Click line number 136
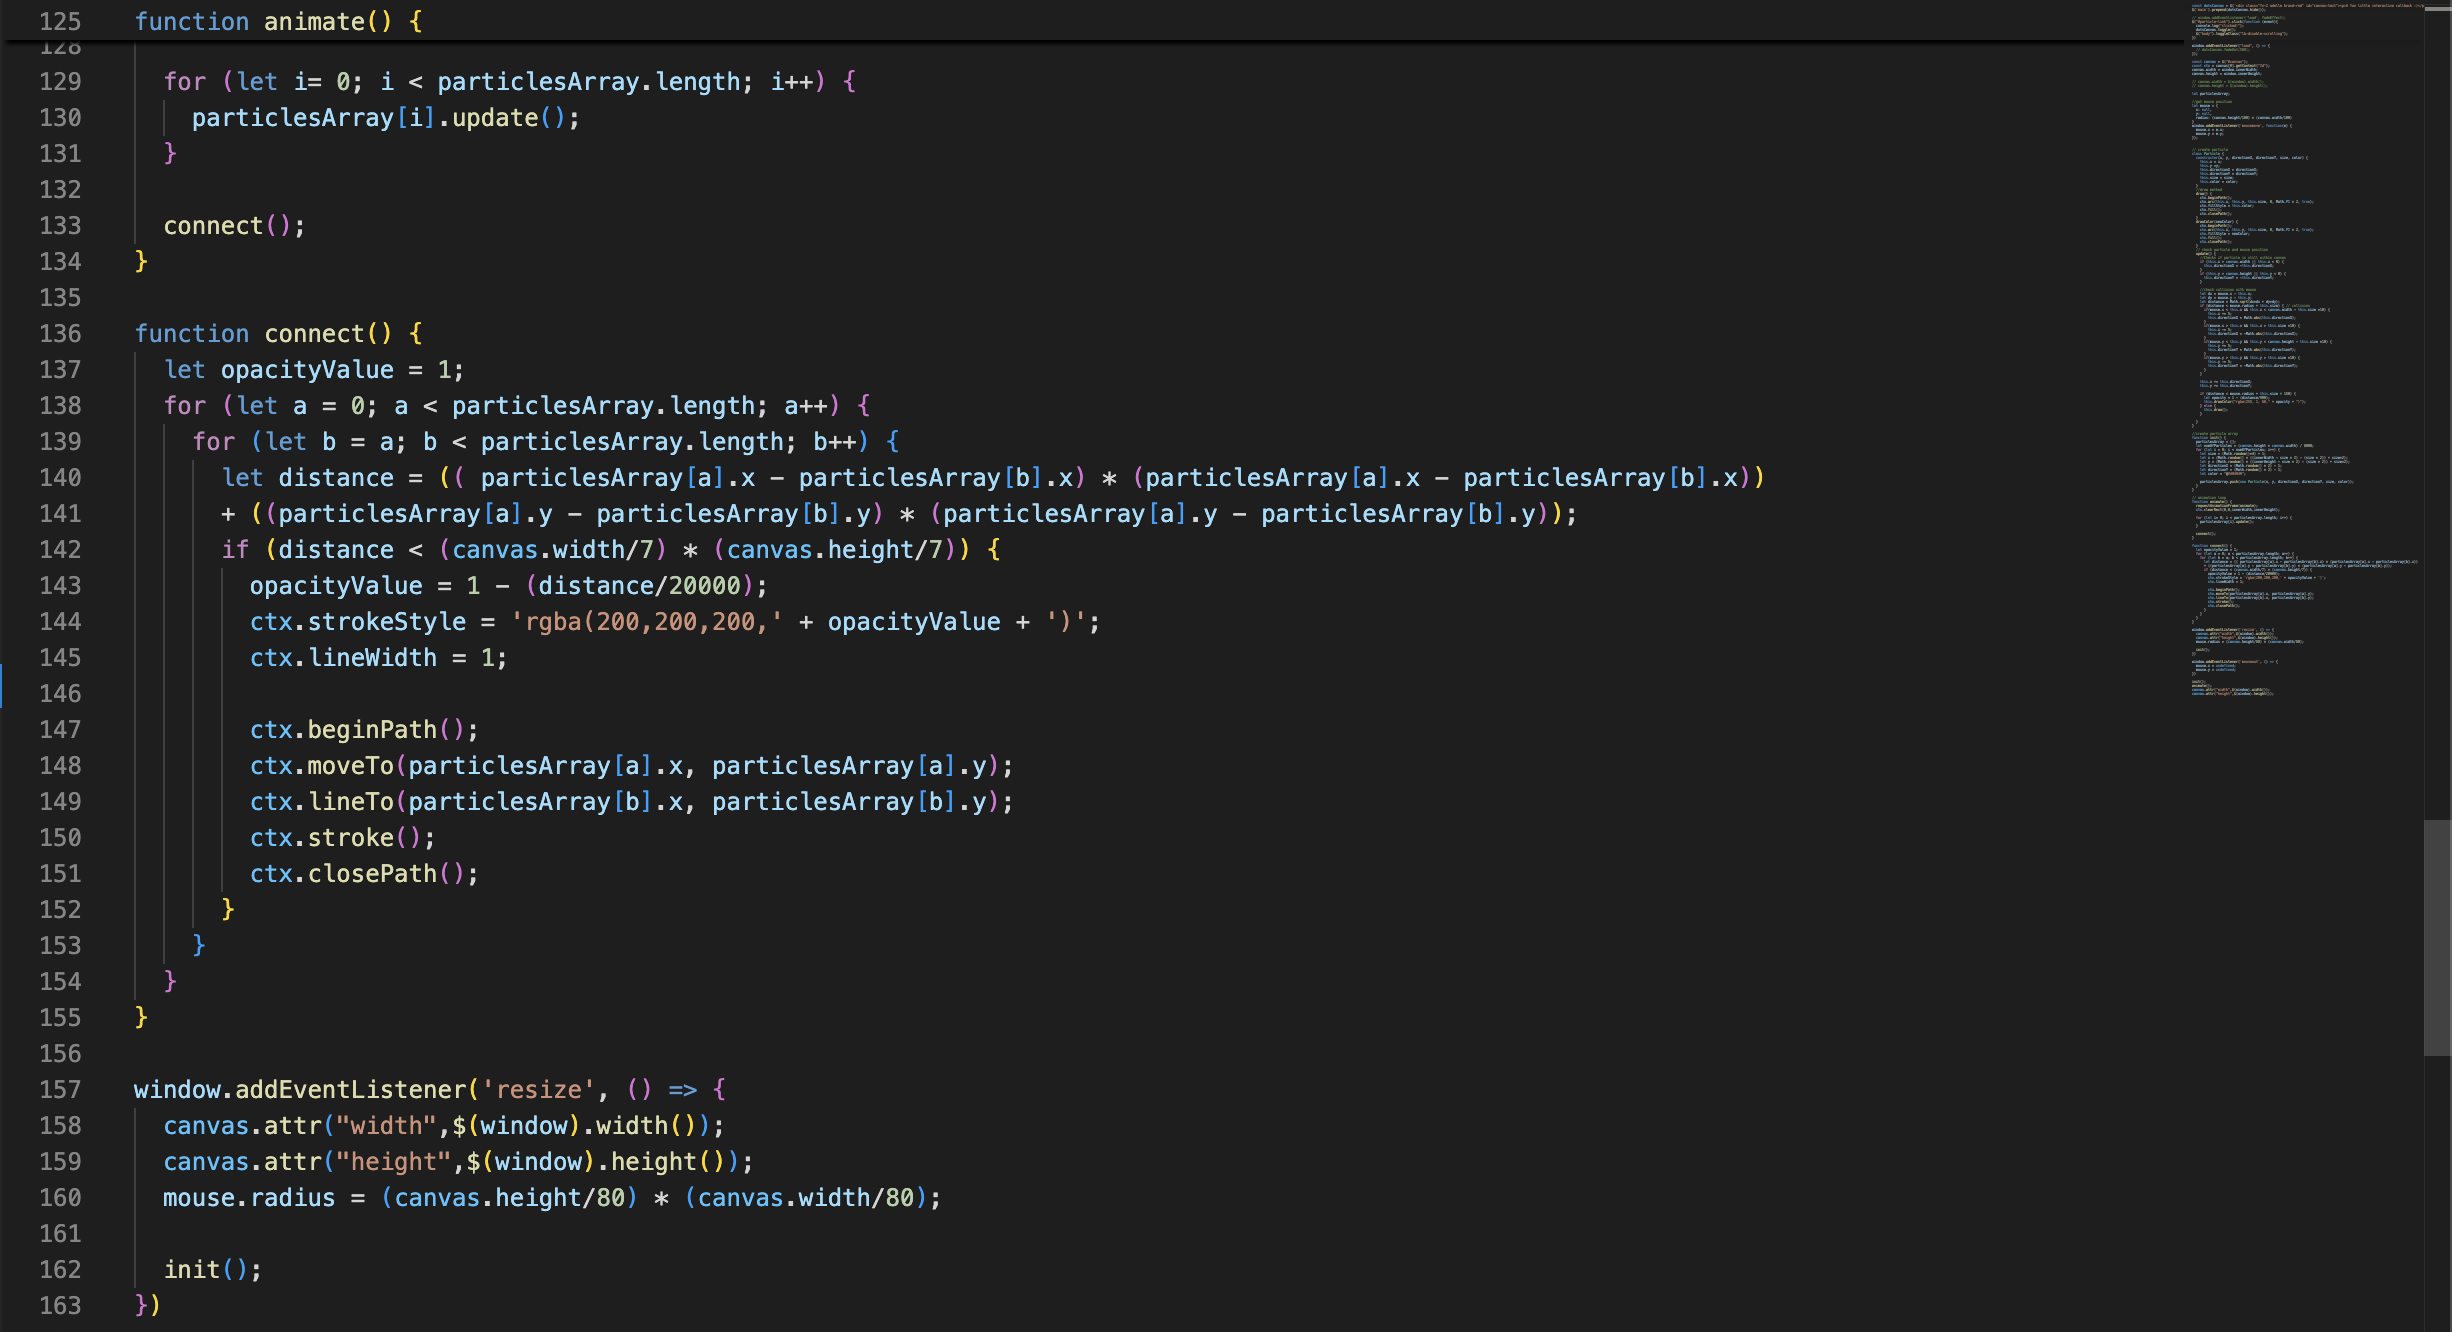Screen dimensions: 2452x1332 (60, 333)
